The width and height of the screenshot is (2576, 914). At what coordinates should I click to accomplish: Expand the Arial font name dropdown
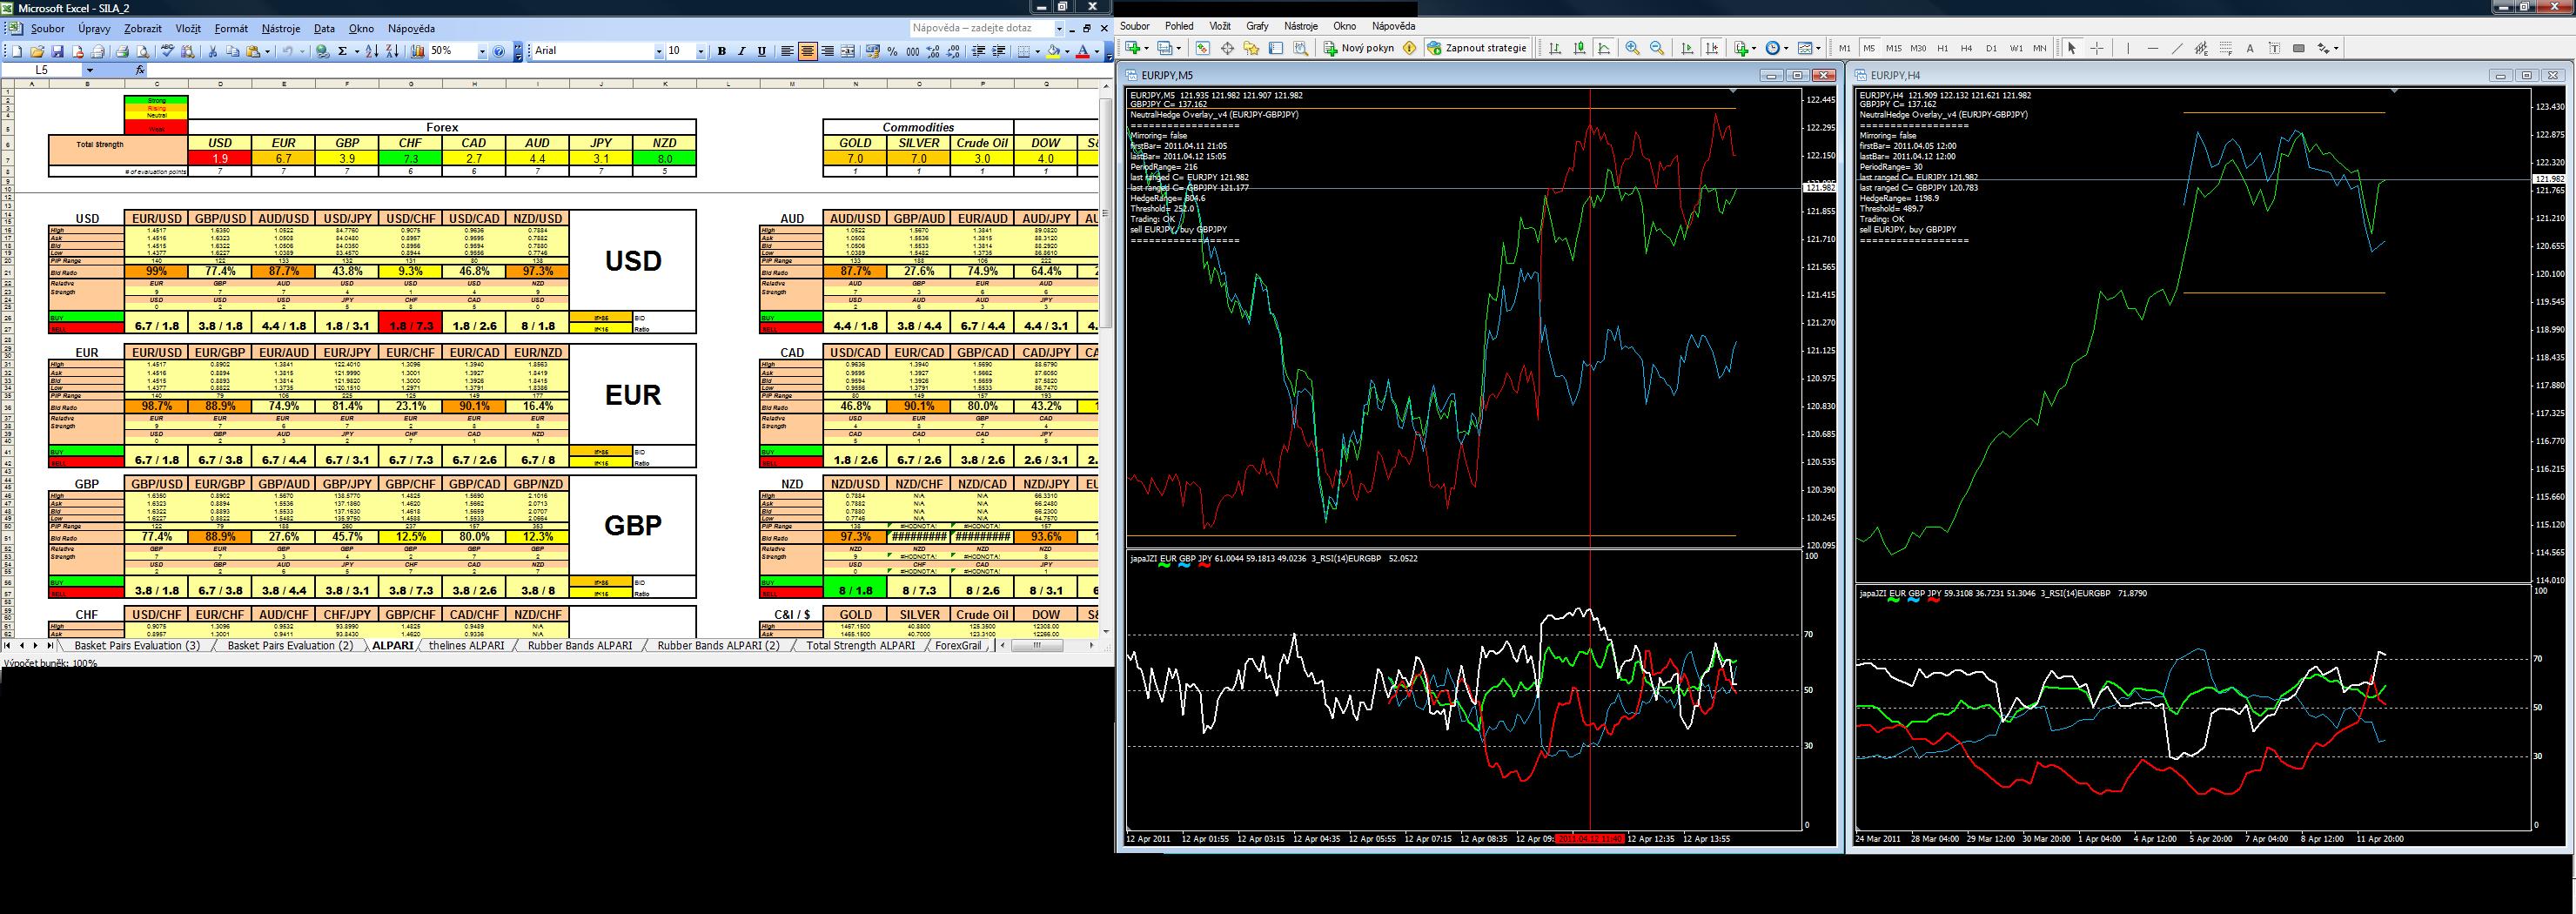[x=658, y=51]
